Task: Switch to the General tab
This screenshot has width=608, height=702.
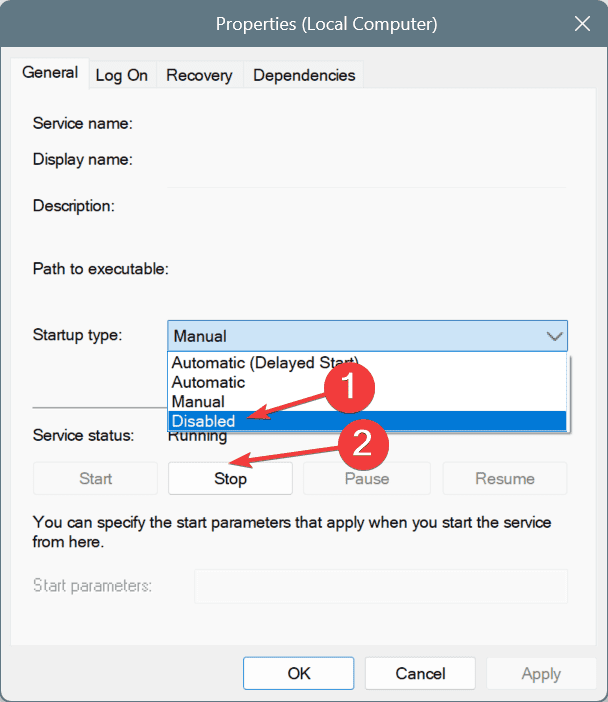Action: pyautogui.click(x=50, y=73)
